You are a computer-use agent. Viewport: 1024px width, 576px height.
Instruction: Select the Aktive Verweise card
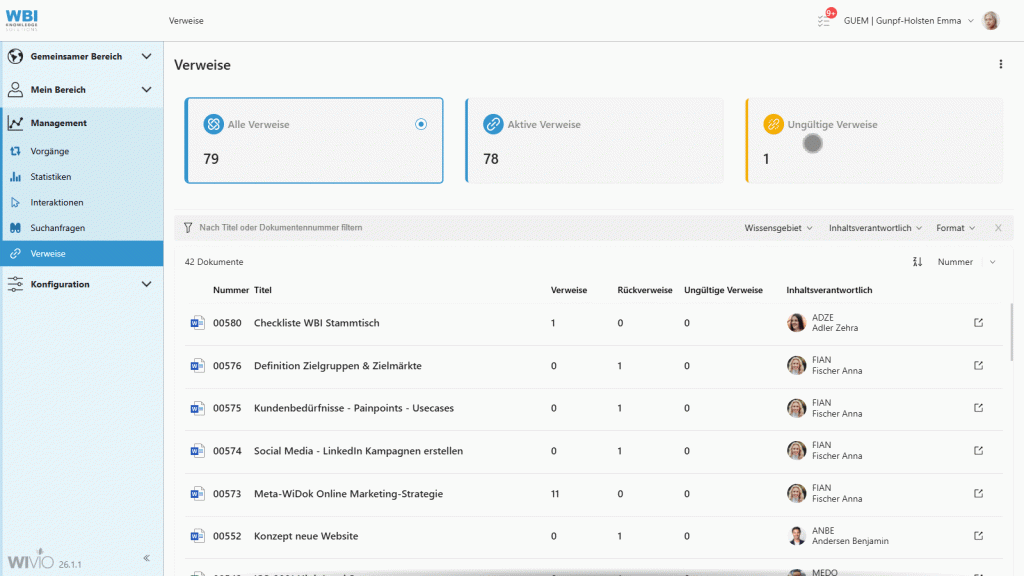click(594, 140)
